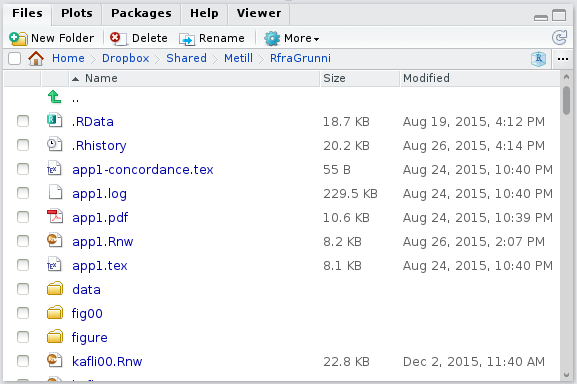Screen dimensions: 577x384
Task: Select the app1.Rnw checkbox
Action: coord(23,241)
